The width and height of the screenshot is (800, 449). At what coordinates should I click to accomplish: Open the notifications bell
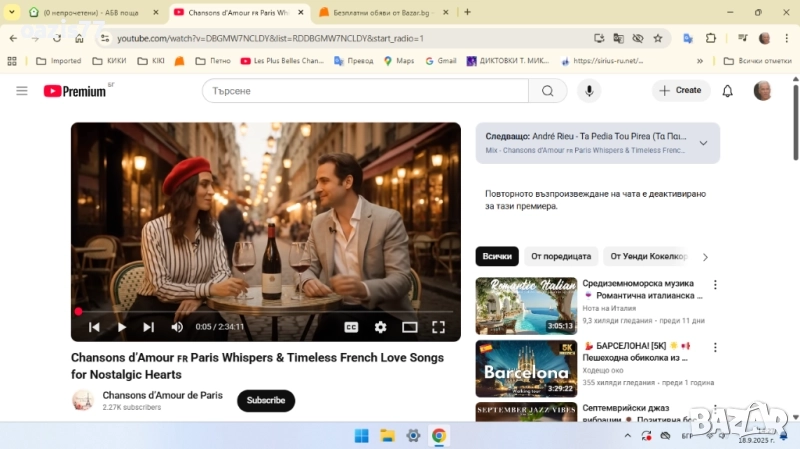coord(728,91)
